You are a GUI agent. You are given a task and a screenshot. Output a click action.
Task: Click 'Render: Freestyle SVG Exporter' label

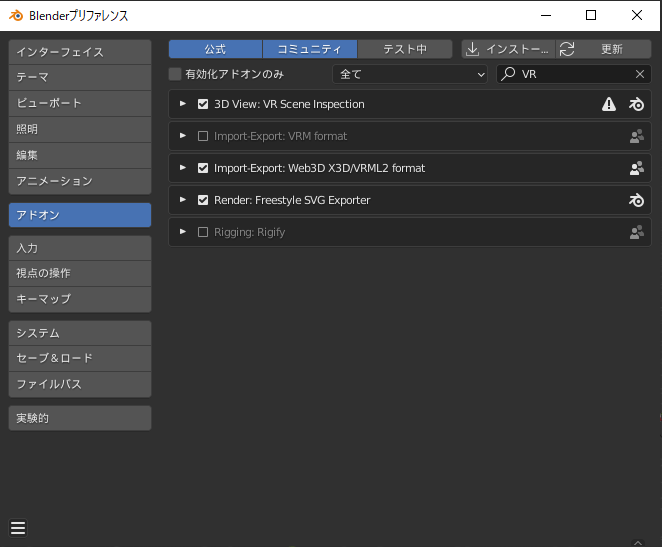(292, 200)
